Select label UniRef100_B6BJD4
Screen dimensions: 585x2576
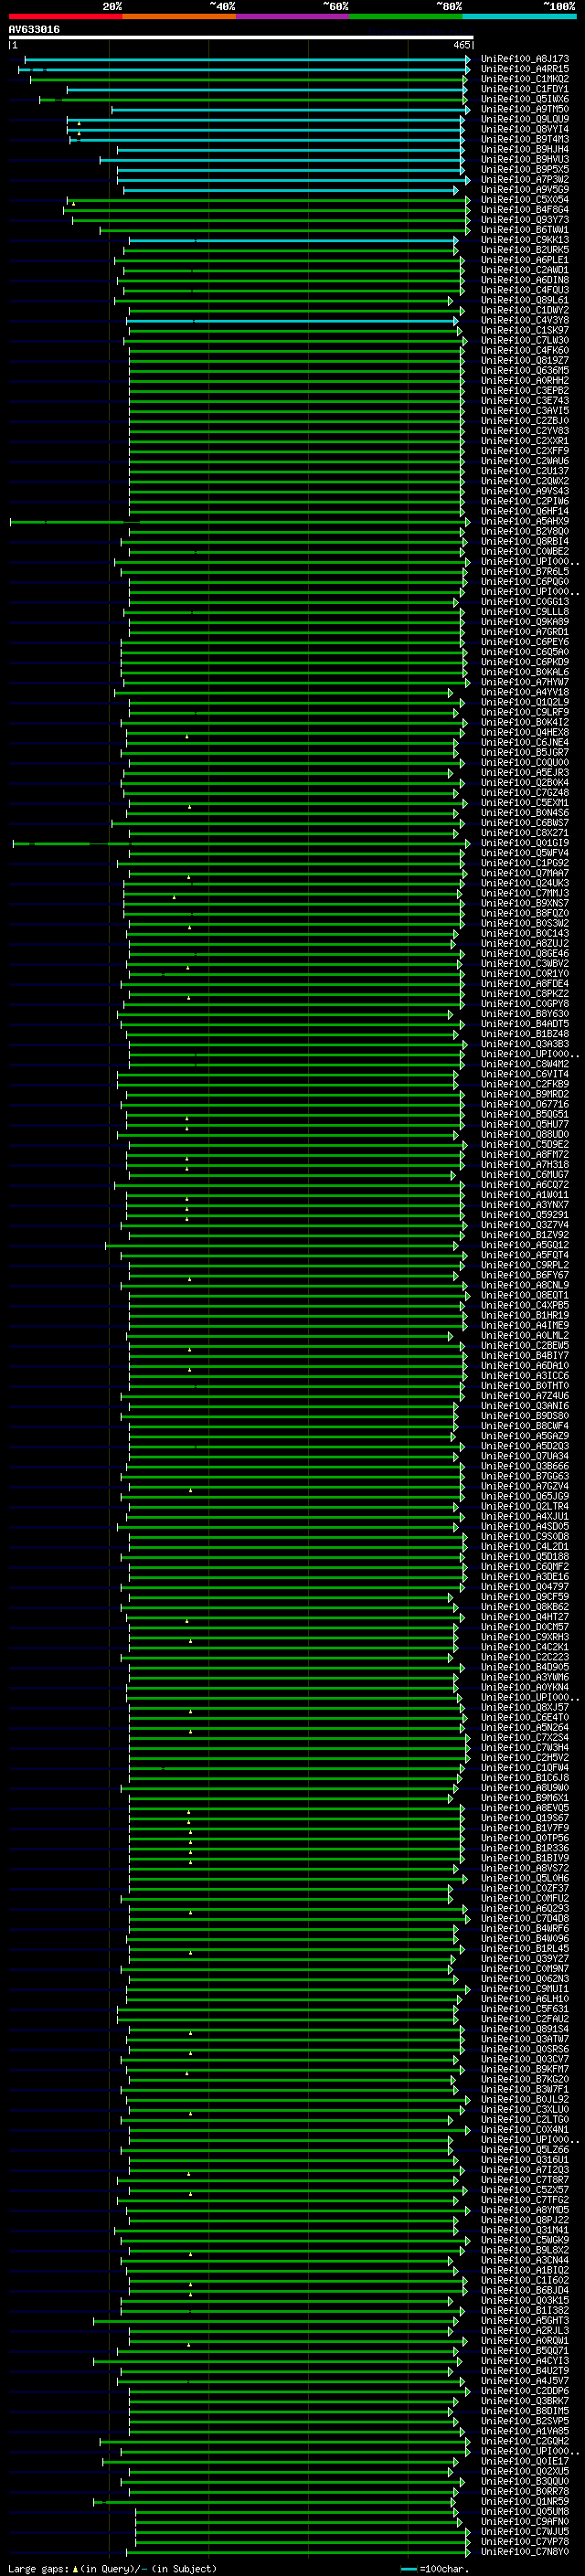(525, 2291)
